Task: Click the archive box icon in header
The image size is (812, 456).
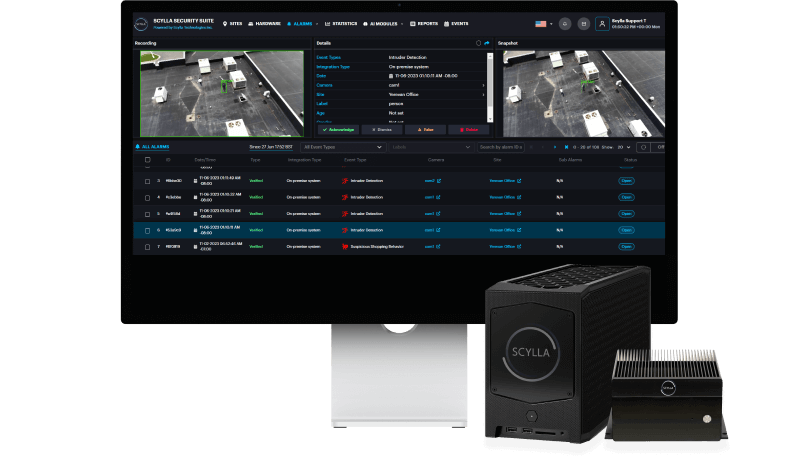Action: point(584,24)
